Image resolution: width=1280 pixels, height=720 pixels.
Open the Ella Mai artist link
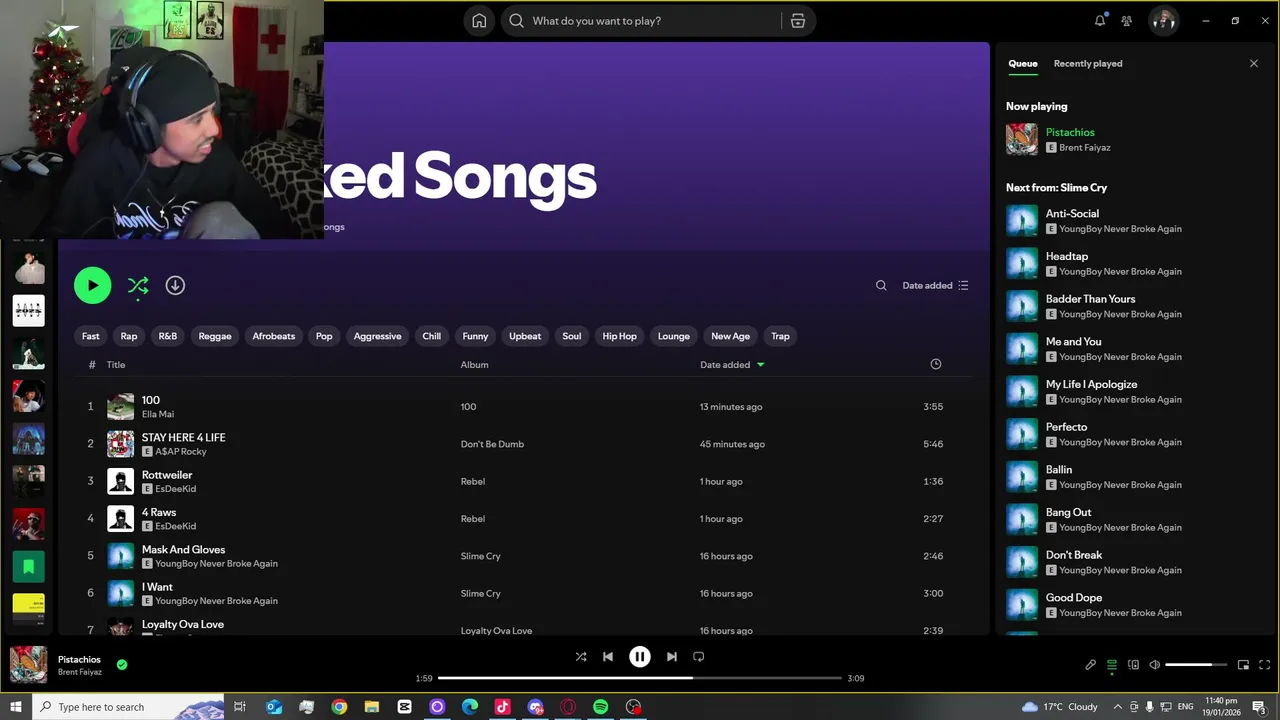pos(158,414)
